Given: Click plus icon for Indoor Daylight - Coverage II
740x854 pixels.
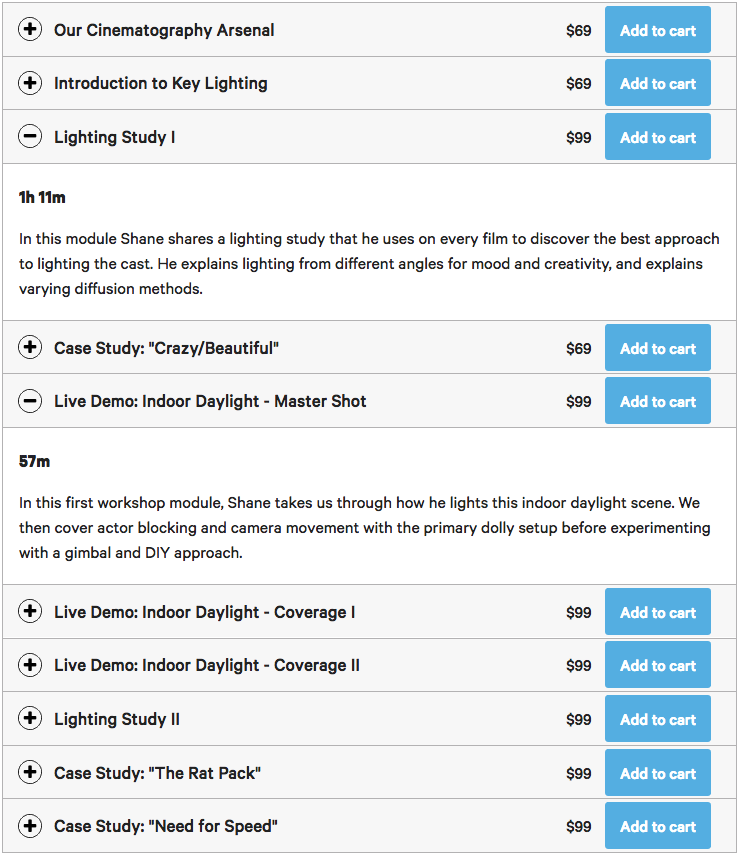Looking at the screenshot, I should tap(30, 665).
